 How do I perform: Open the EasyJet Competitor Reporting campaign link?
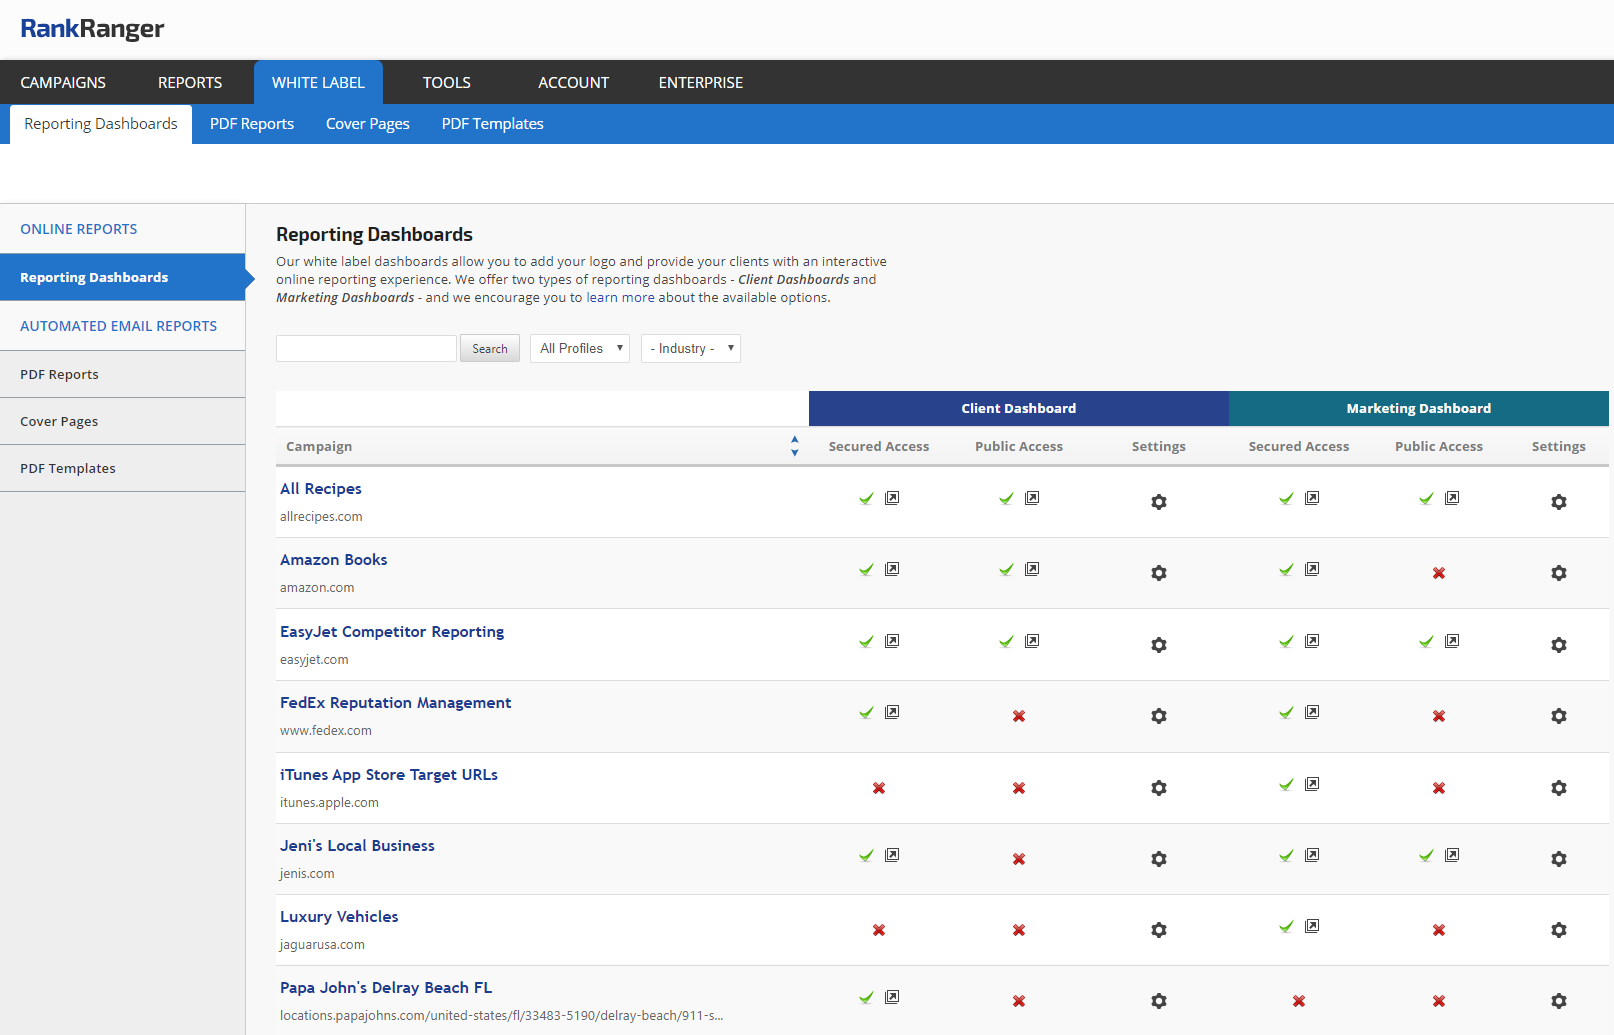point(392,632)
